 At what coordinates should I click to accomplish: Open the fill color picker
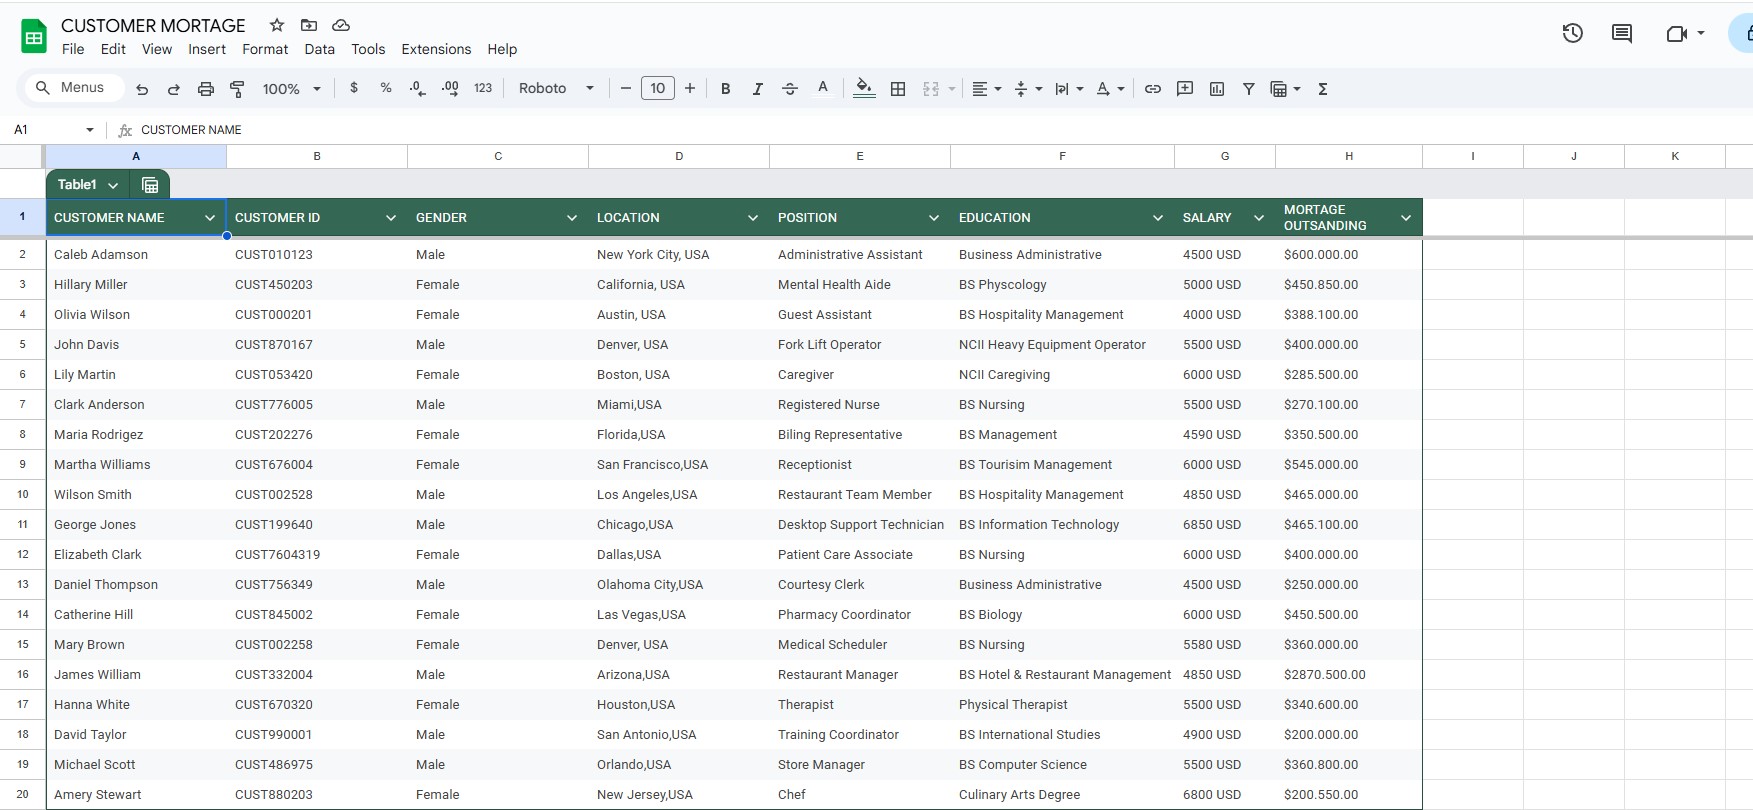point(865,89)
